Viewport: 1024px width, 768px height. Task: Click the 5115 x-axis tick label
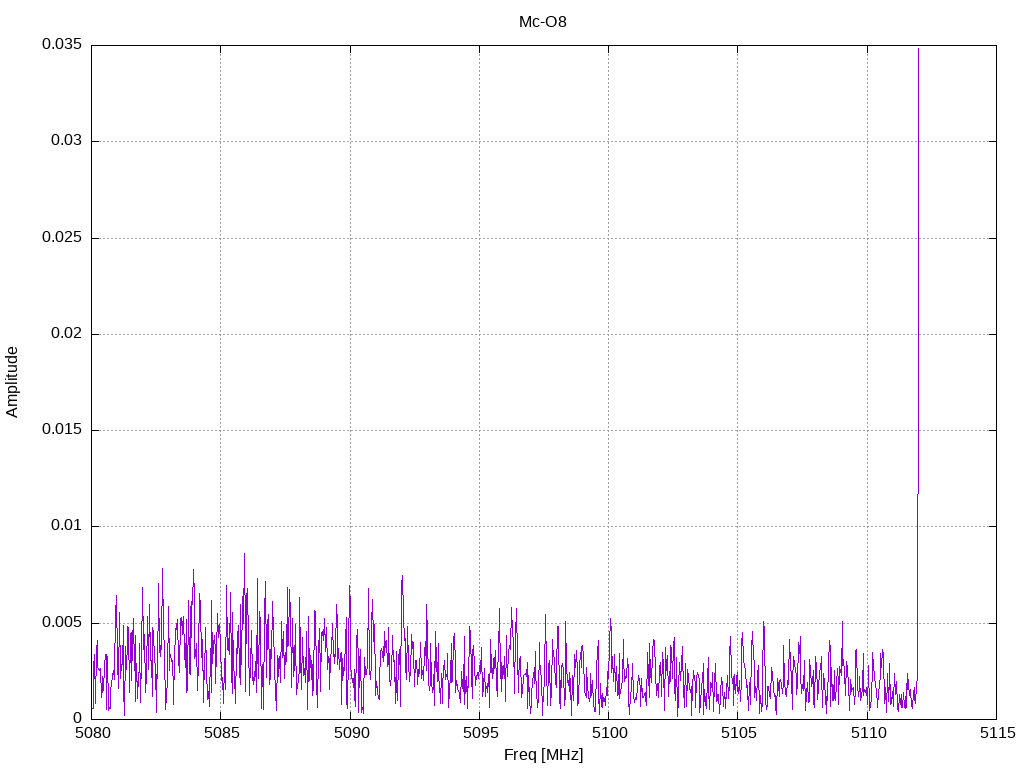pyautogui.click(x=996, y=733)
